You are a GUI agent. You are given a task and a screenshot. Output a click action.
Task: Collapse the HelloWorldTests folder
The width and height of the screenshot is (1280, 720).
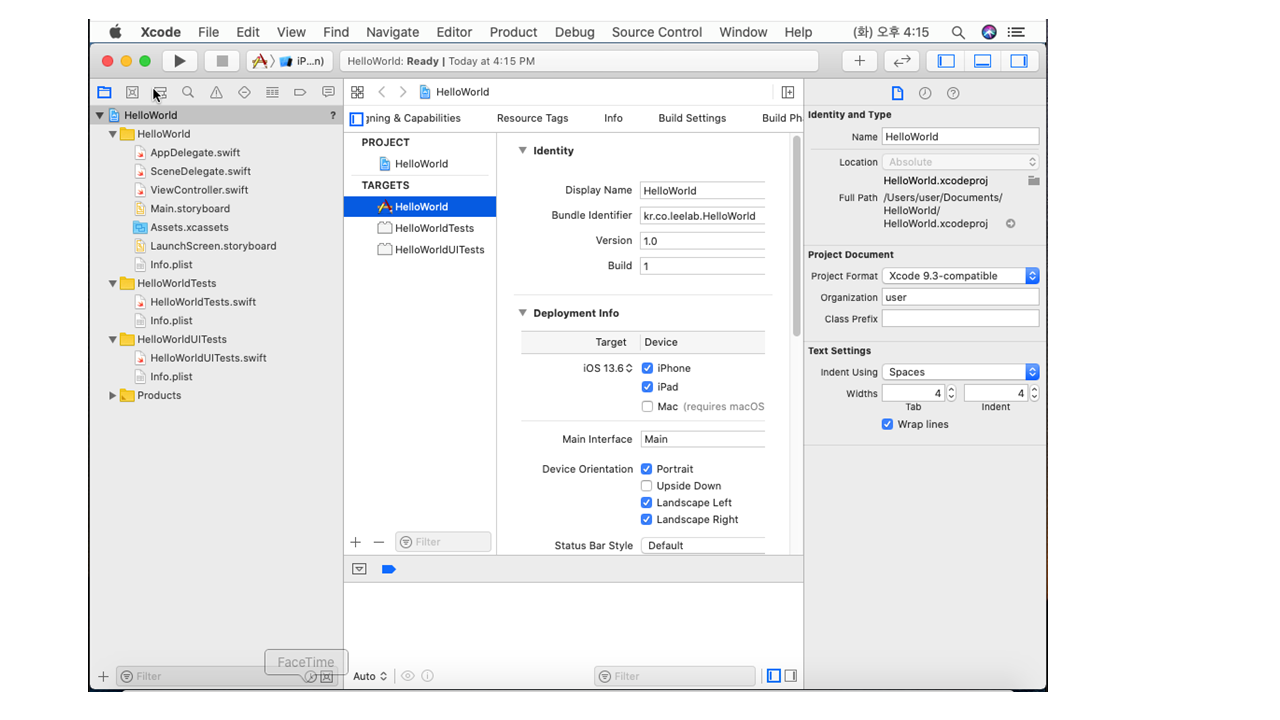pyautogui.click(x=113, y=283)
